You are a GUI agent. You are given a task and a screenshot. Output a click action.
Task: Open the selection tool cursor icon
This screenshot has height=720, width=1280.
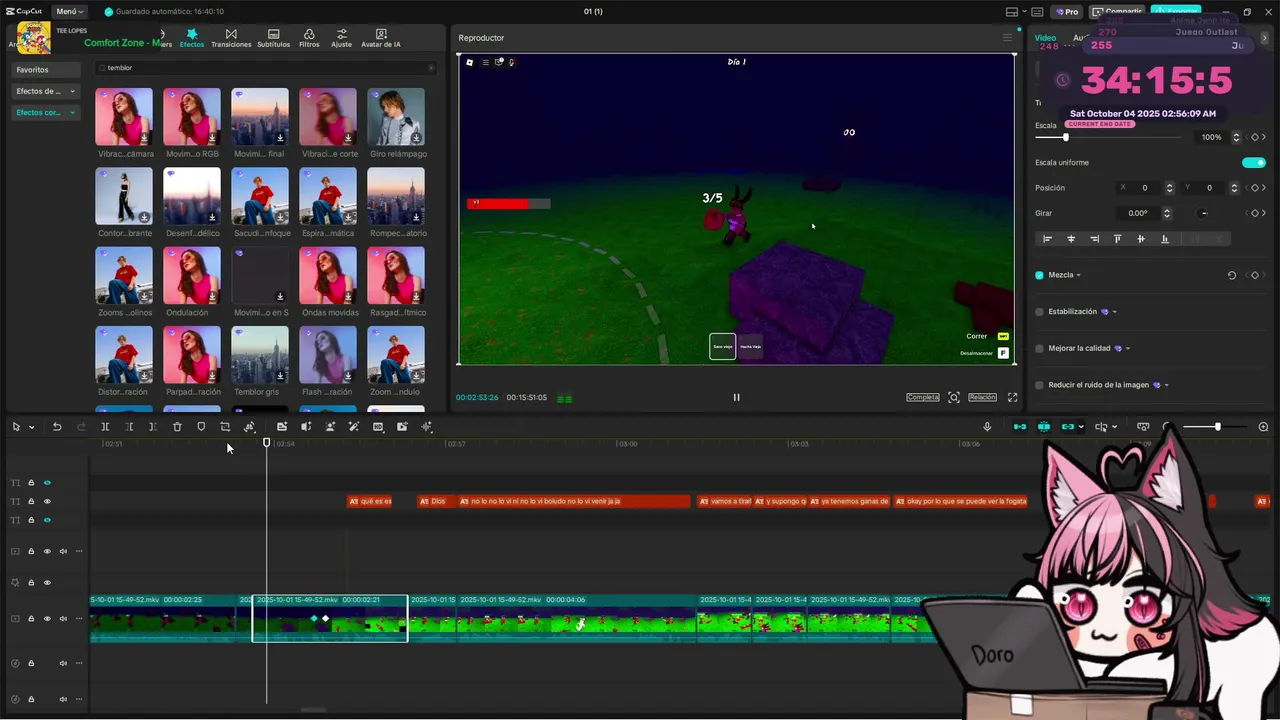[16, 427]
